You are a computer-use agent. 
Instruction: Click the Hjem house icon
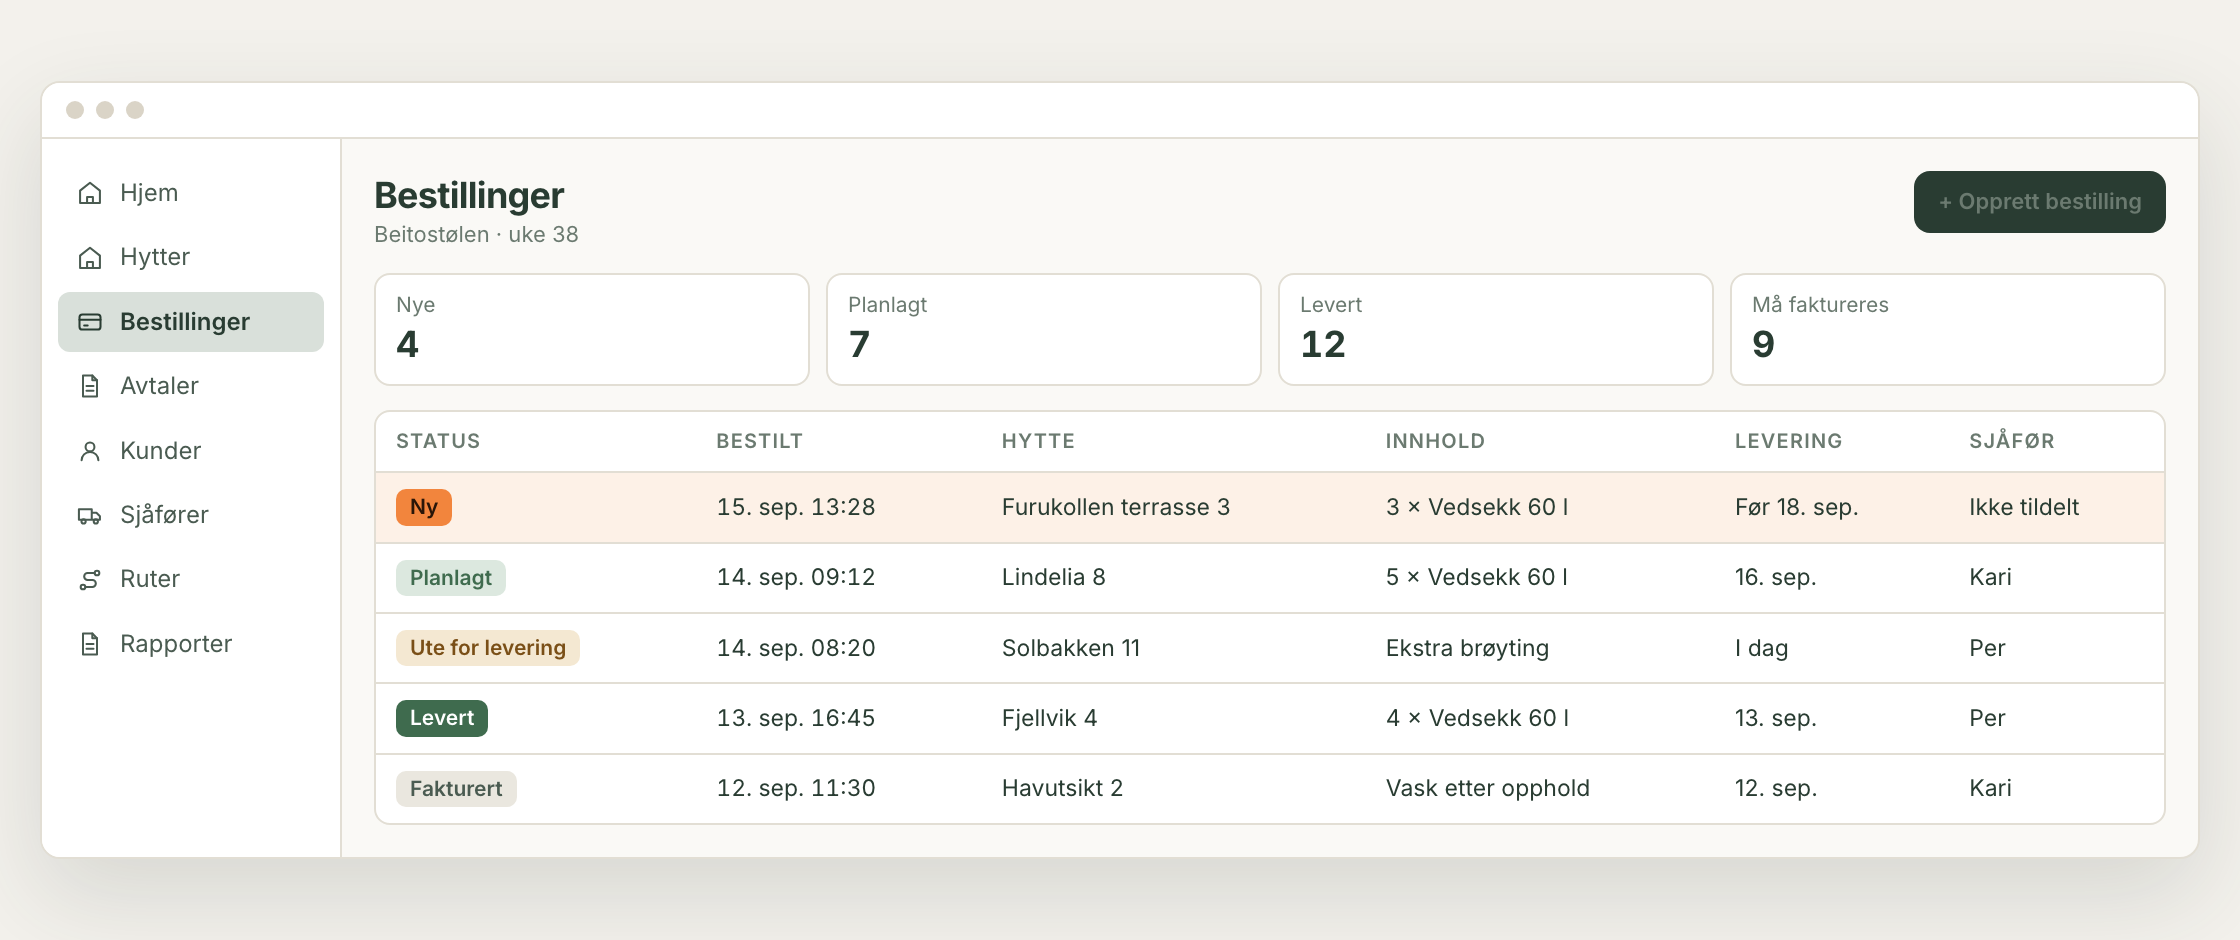[90, 193]
